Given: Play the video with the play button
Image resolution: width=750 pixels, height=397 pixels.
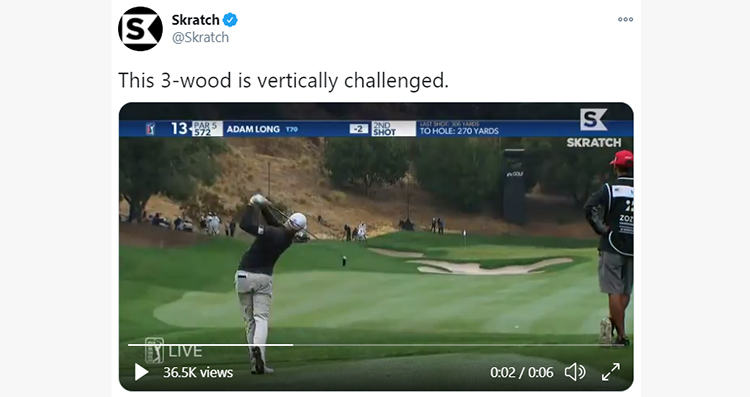Looking at the screenshot, I should [141, 372].
